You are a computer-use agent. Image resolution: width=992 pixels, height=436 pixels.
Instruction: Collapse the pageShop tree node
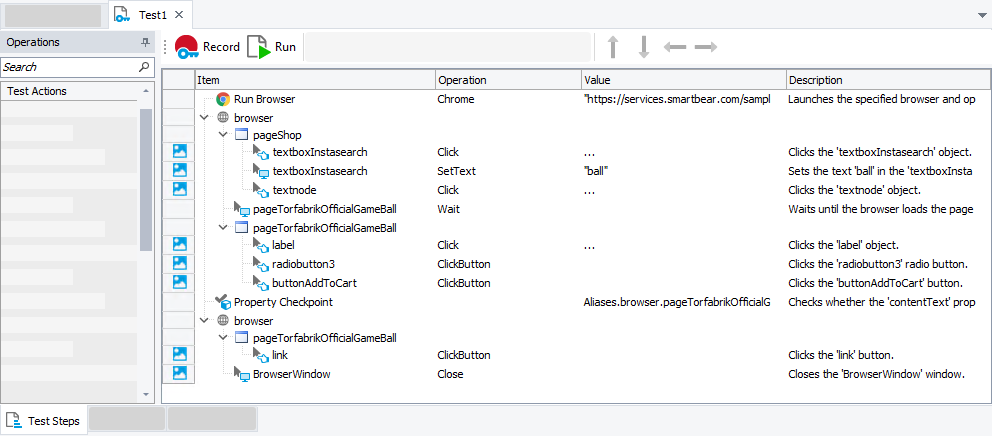[x=223, y=135]
